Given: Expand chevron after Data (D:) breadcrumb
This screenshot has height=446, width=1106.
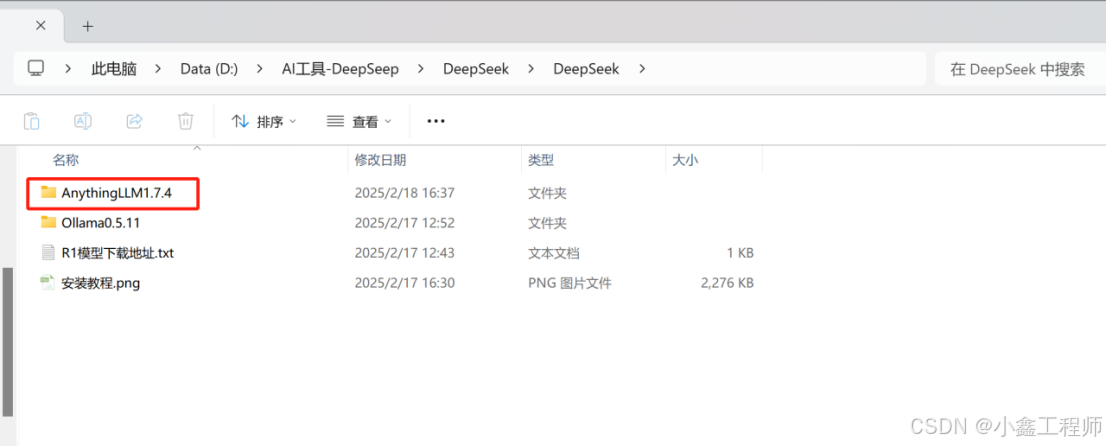Looking at the screenshot, I should pos(260,68).
